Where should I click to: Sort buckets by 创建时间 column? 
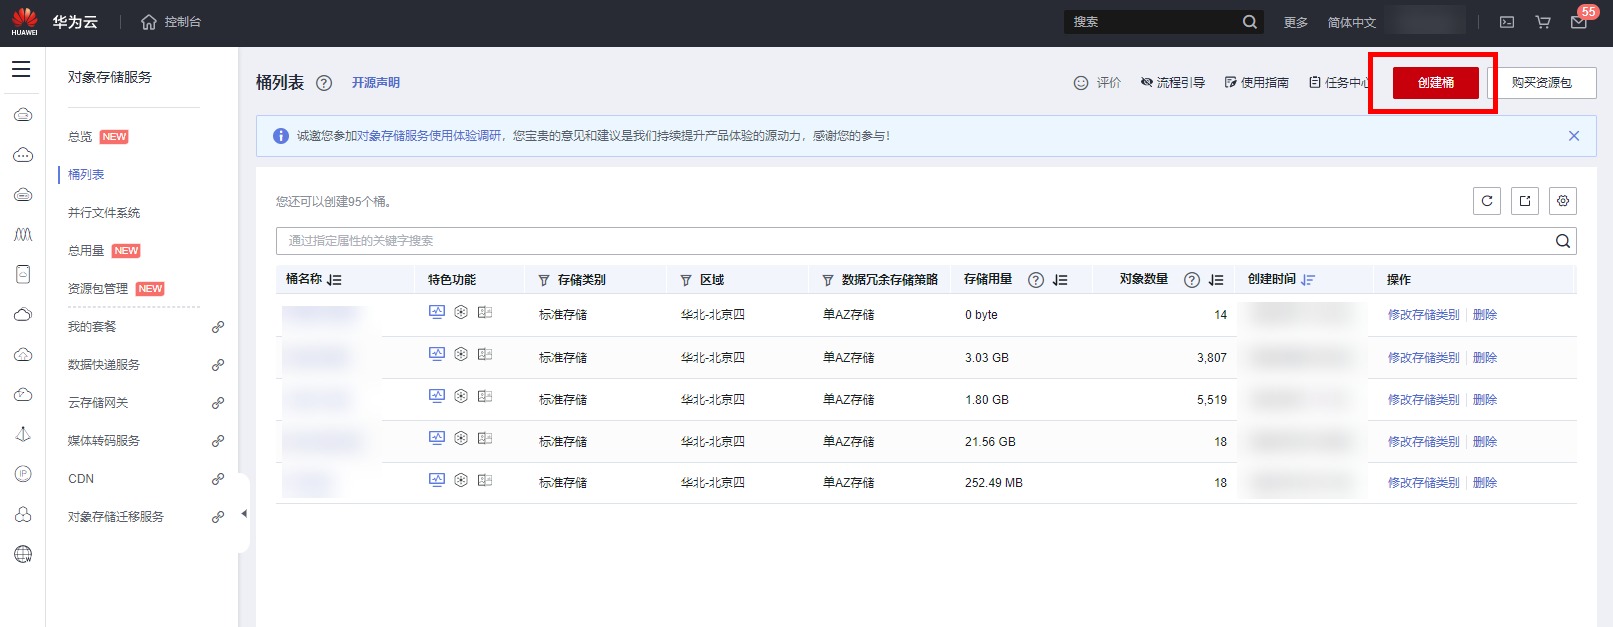point(1308,280)
